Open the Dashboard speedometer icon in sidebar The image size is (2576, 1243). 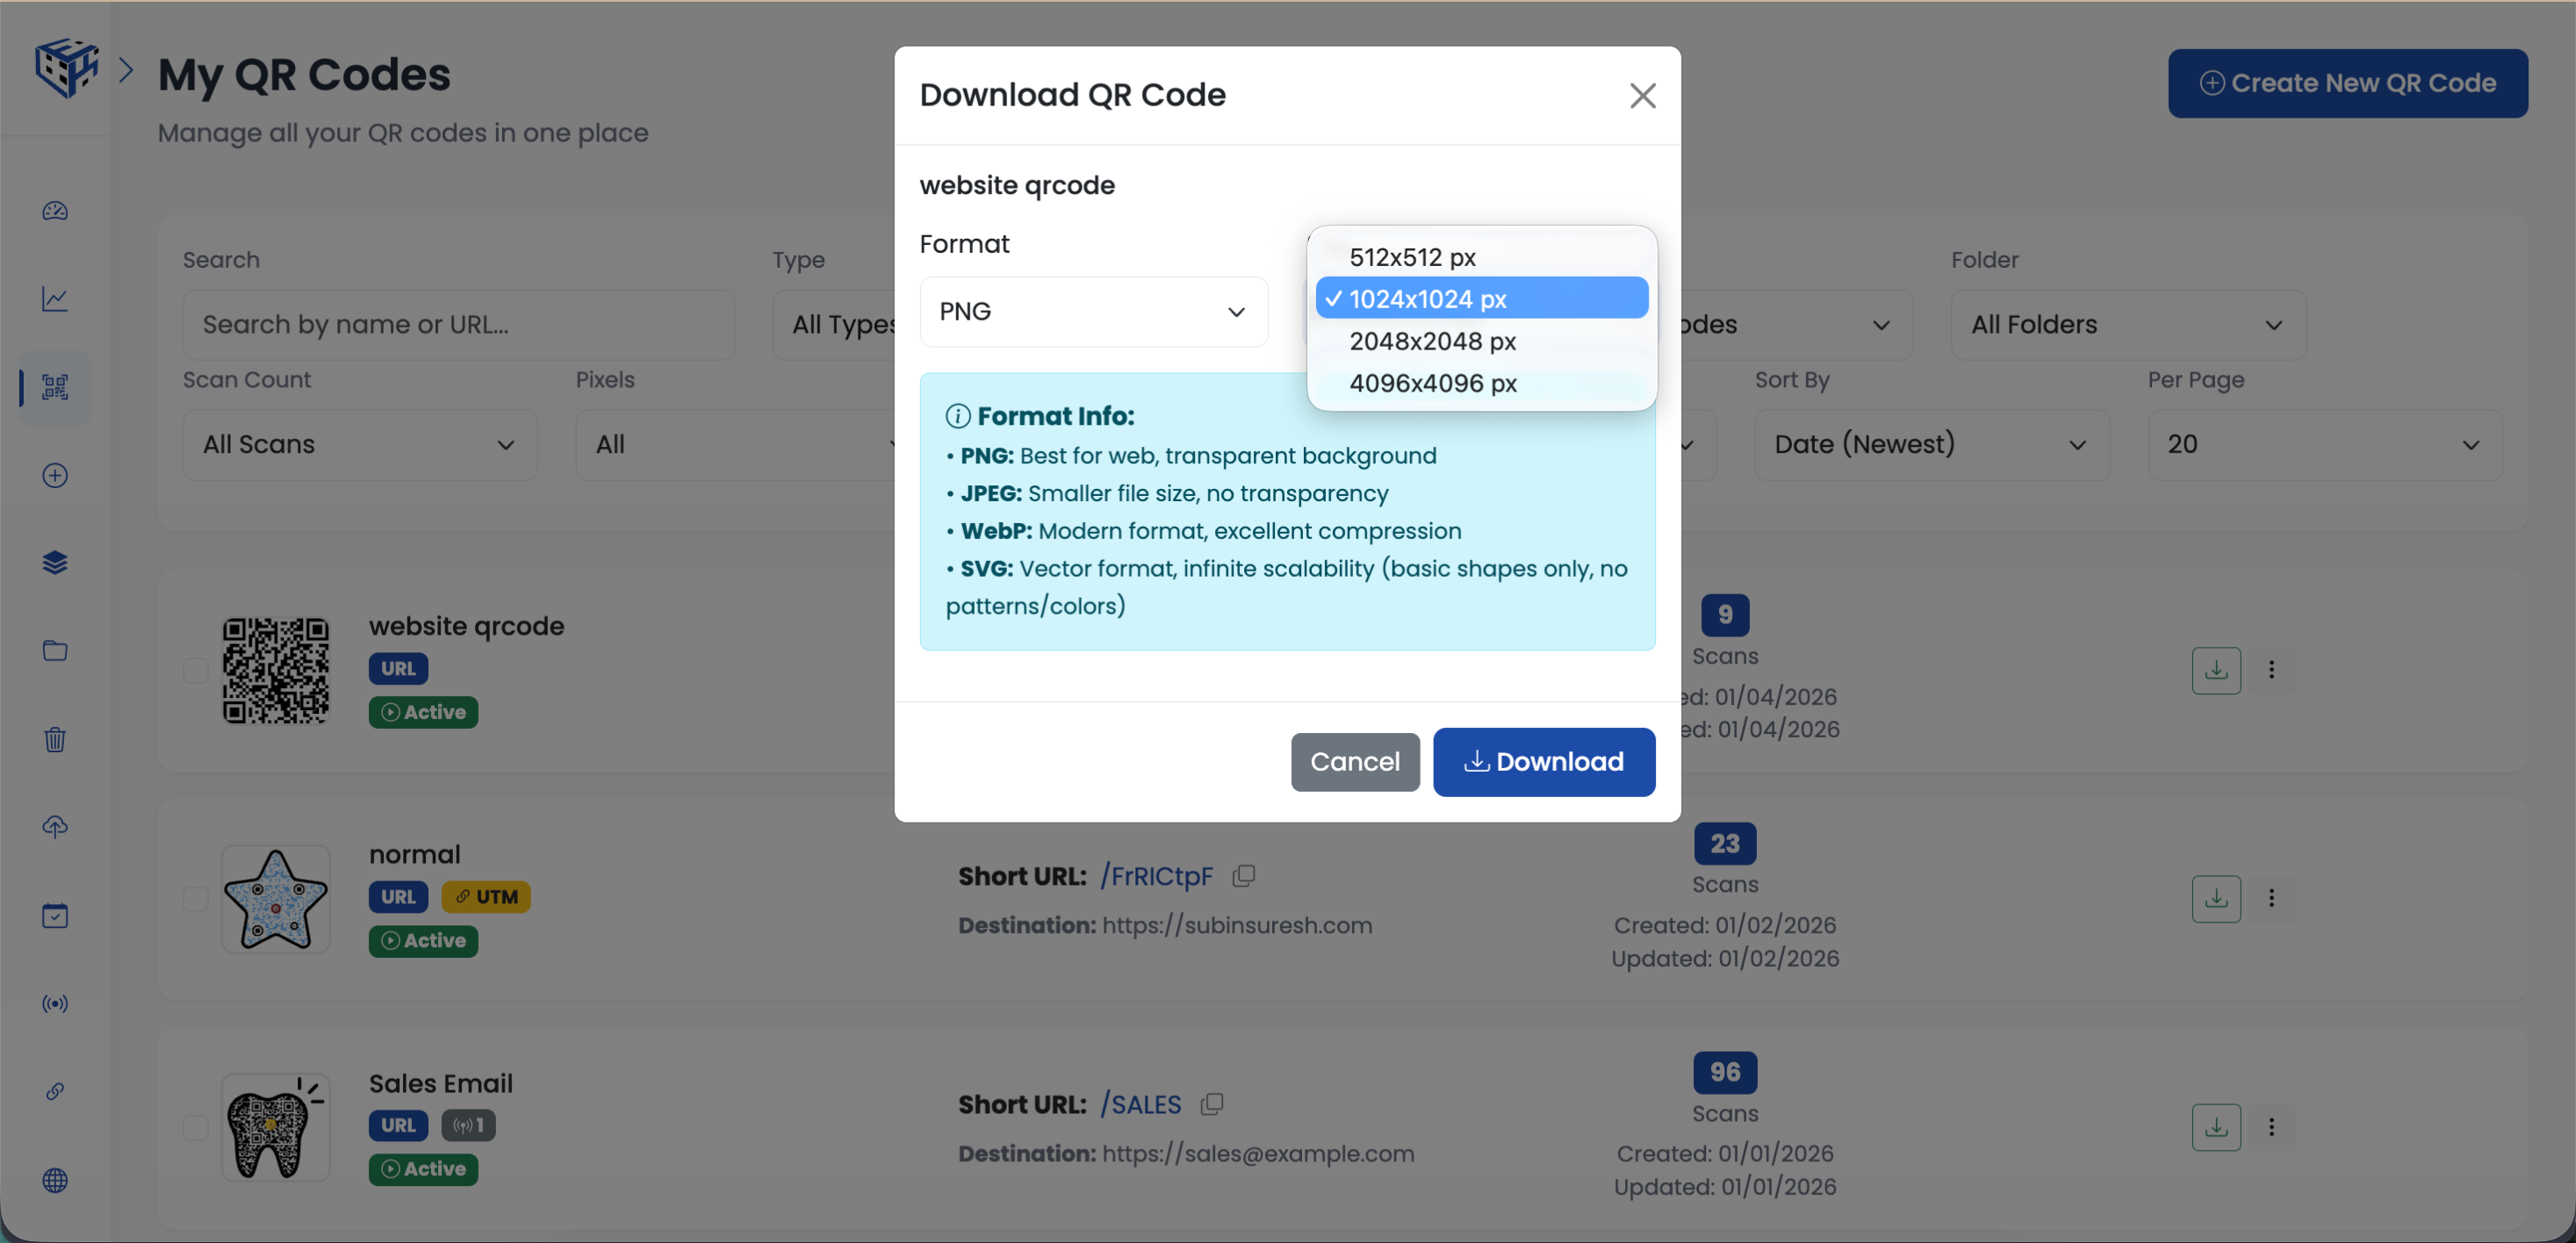[54, 211]
